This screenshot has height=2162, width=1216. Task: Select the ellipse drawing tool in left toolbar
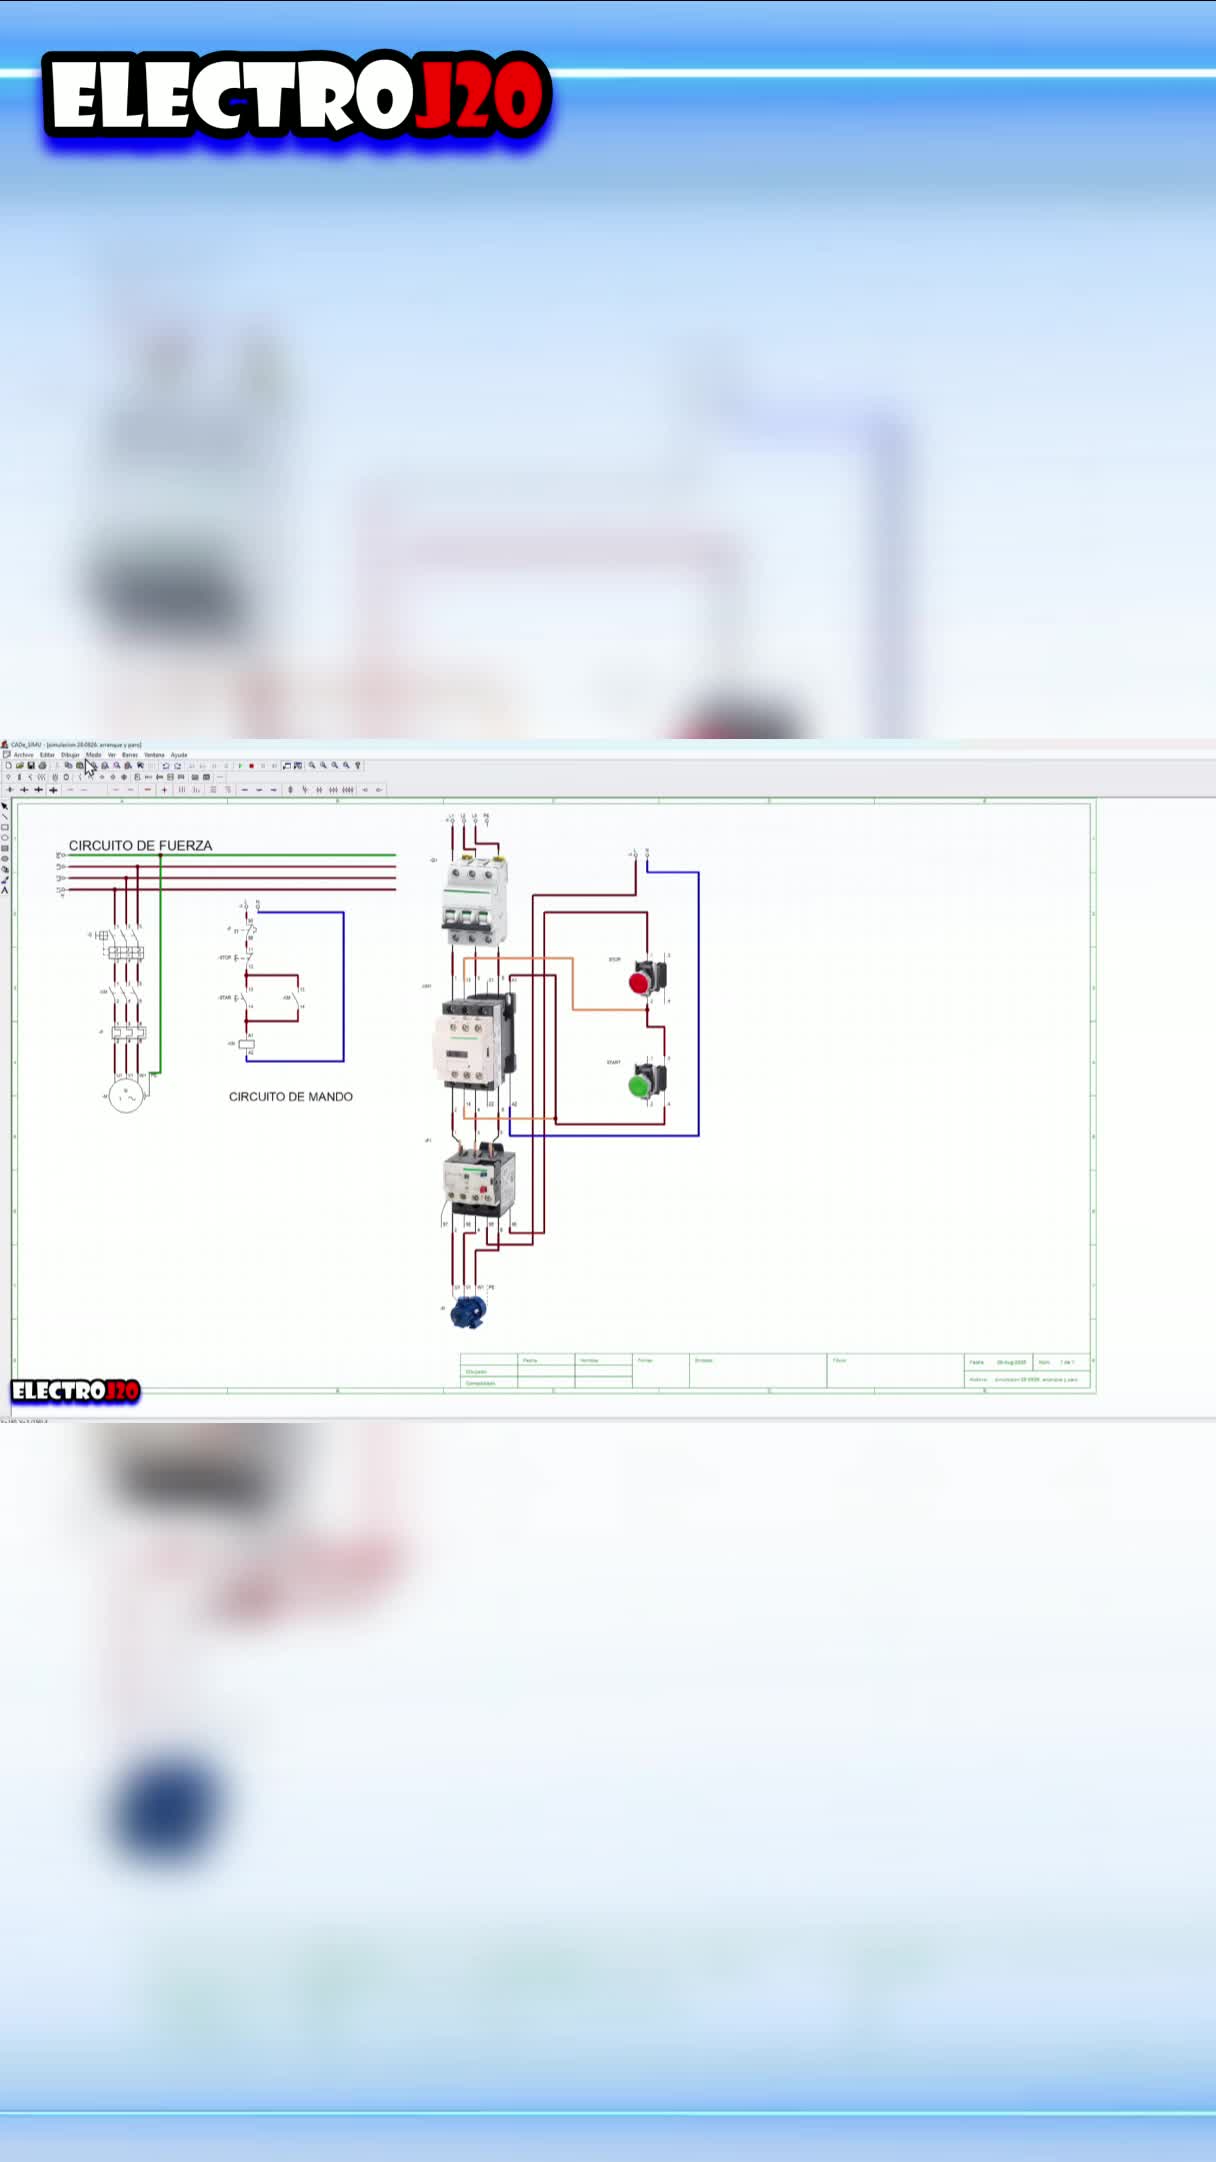pyautogui.click(x=5, y=838)
